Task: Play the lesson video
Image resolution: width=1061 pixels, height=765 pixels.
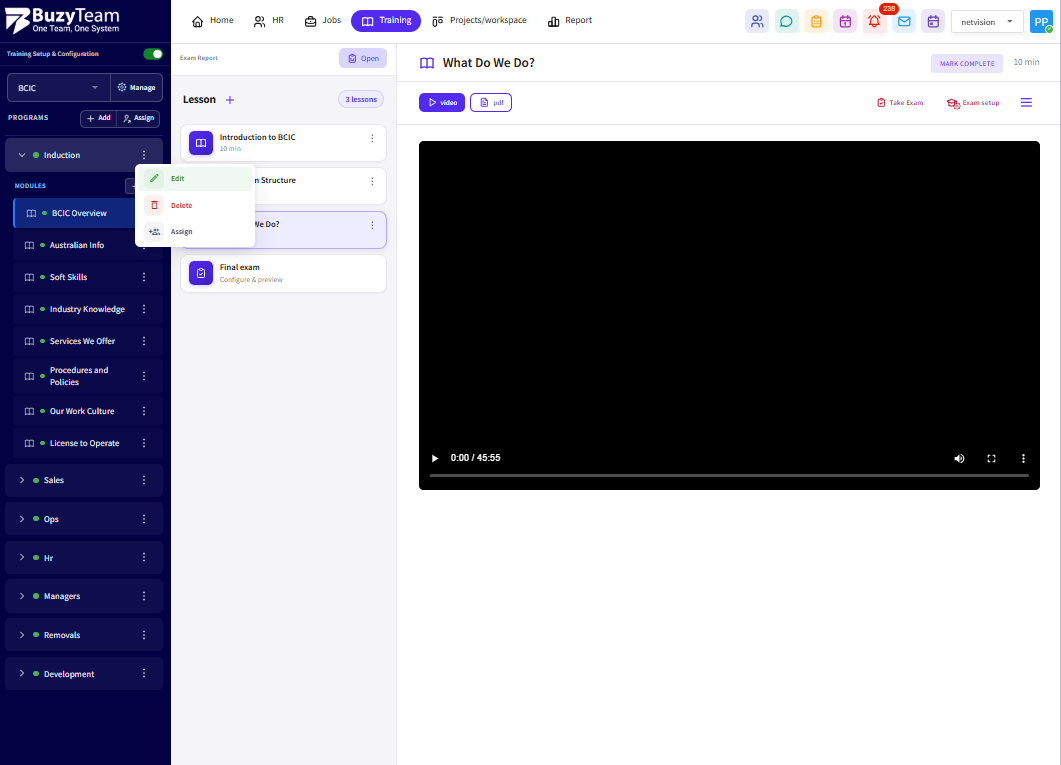Action: coord(435,459)
